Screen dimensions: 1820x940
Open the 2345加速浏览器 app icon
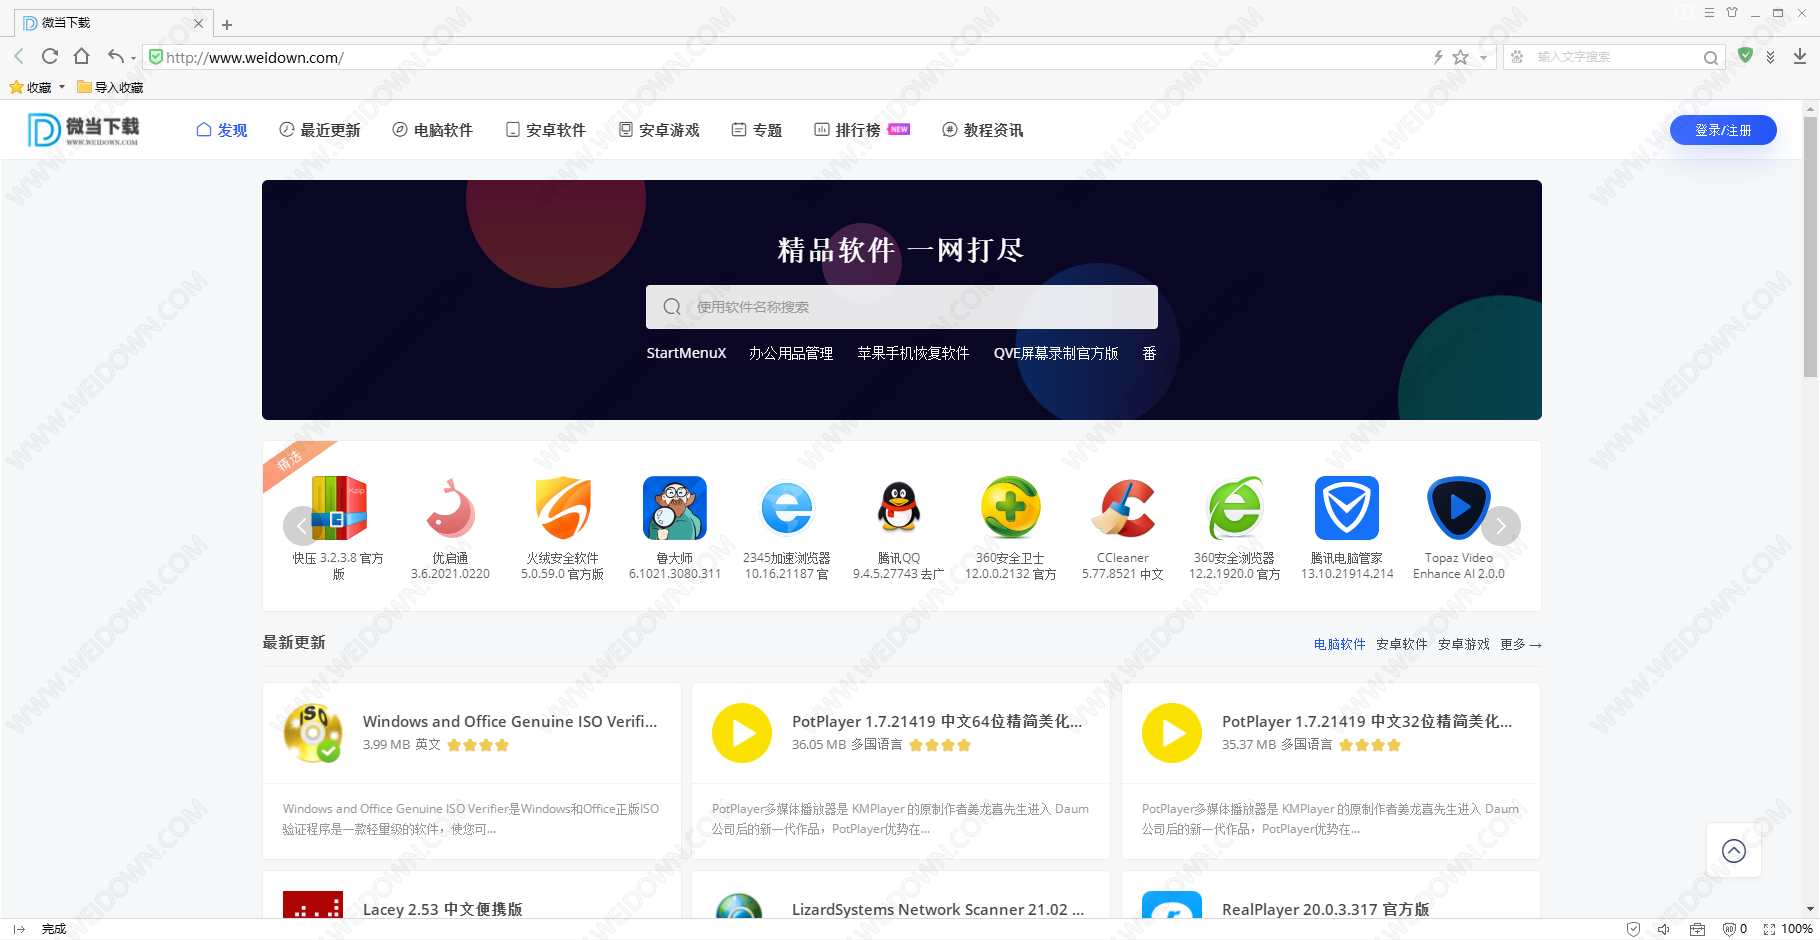tap(787, 508)
